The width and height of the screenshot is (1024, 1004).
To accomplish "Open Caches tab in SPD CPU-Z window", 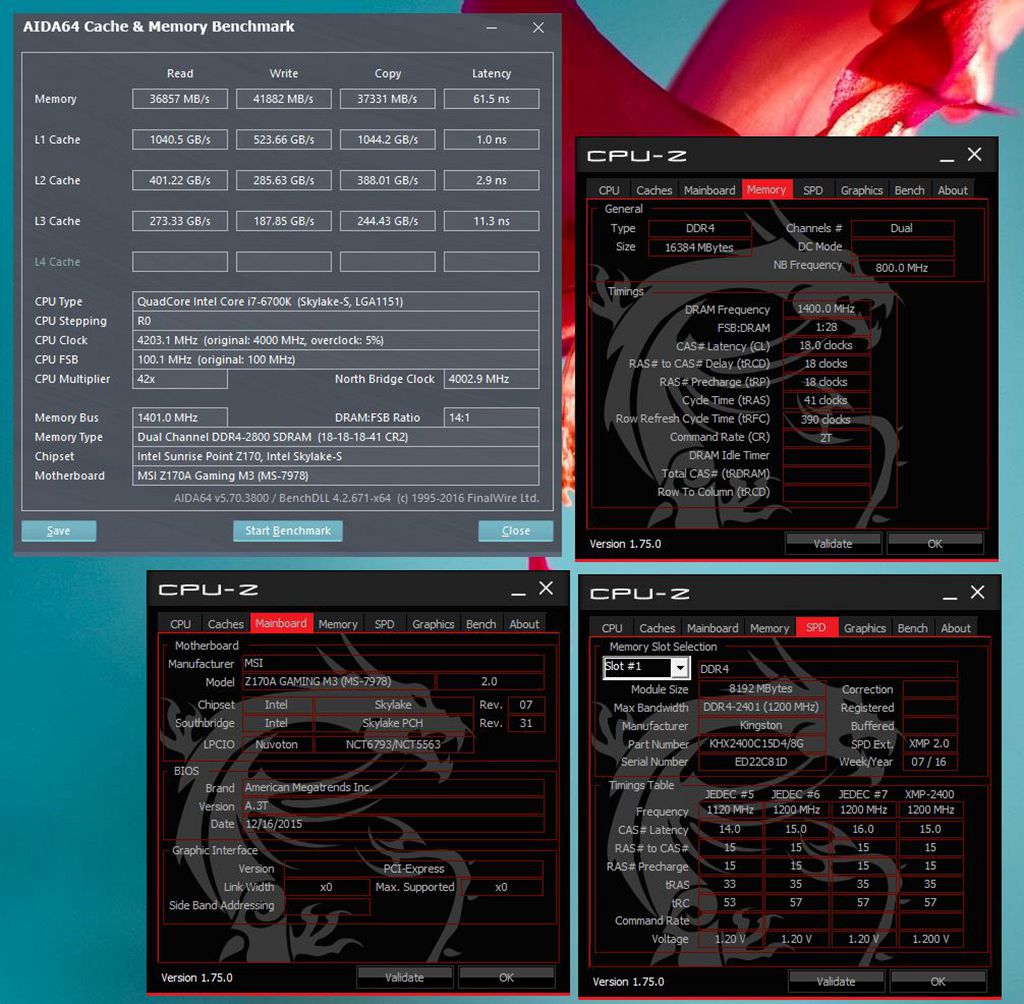I will tap(657, 628).
